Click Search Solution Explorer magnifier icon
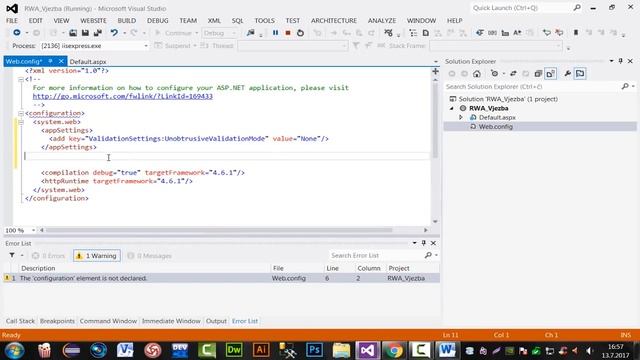This screenshot has width=640, height=360. tap(625, 87)
